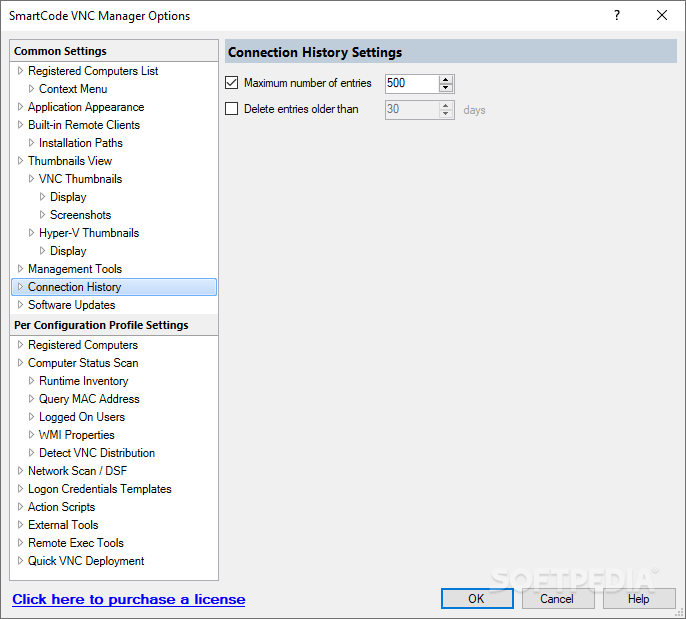Expand the Registered Computers List arrow
Image resolution: width=686 pixels, height=619 pixels.
pos(20,70)
